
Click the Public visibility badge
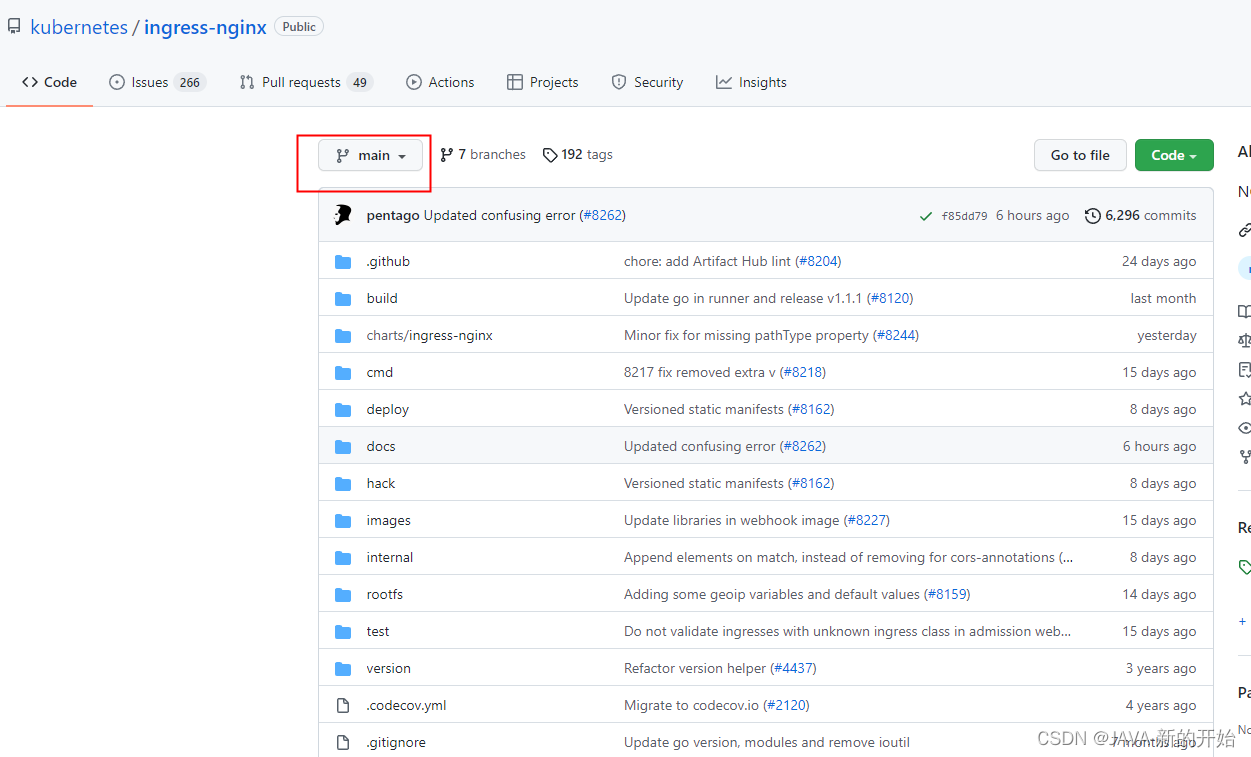point(299,27)
